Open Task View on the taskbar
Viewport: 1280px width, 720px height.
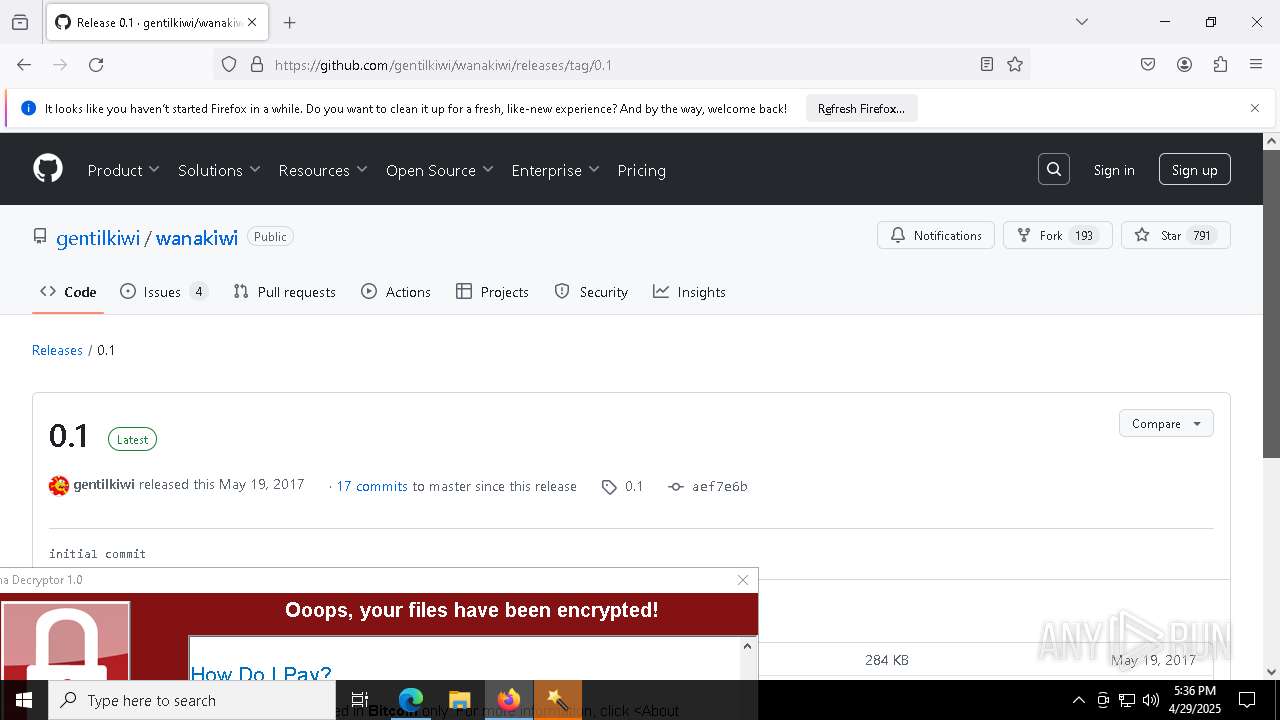360,700
